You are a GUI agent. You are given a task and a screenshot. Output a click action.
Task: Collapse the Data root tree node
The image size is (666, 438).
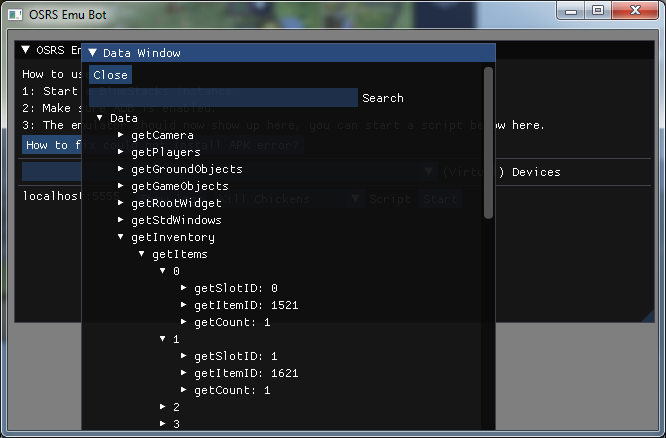[99, 118]
